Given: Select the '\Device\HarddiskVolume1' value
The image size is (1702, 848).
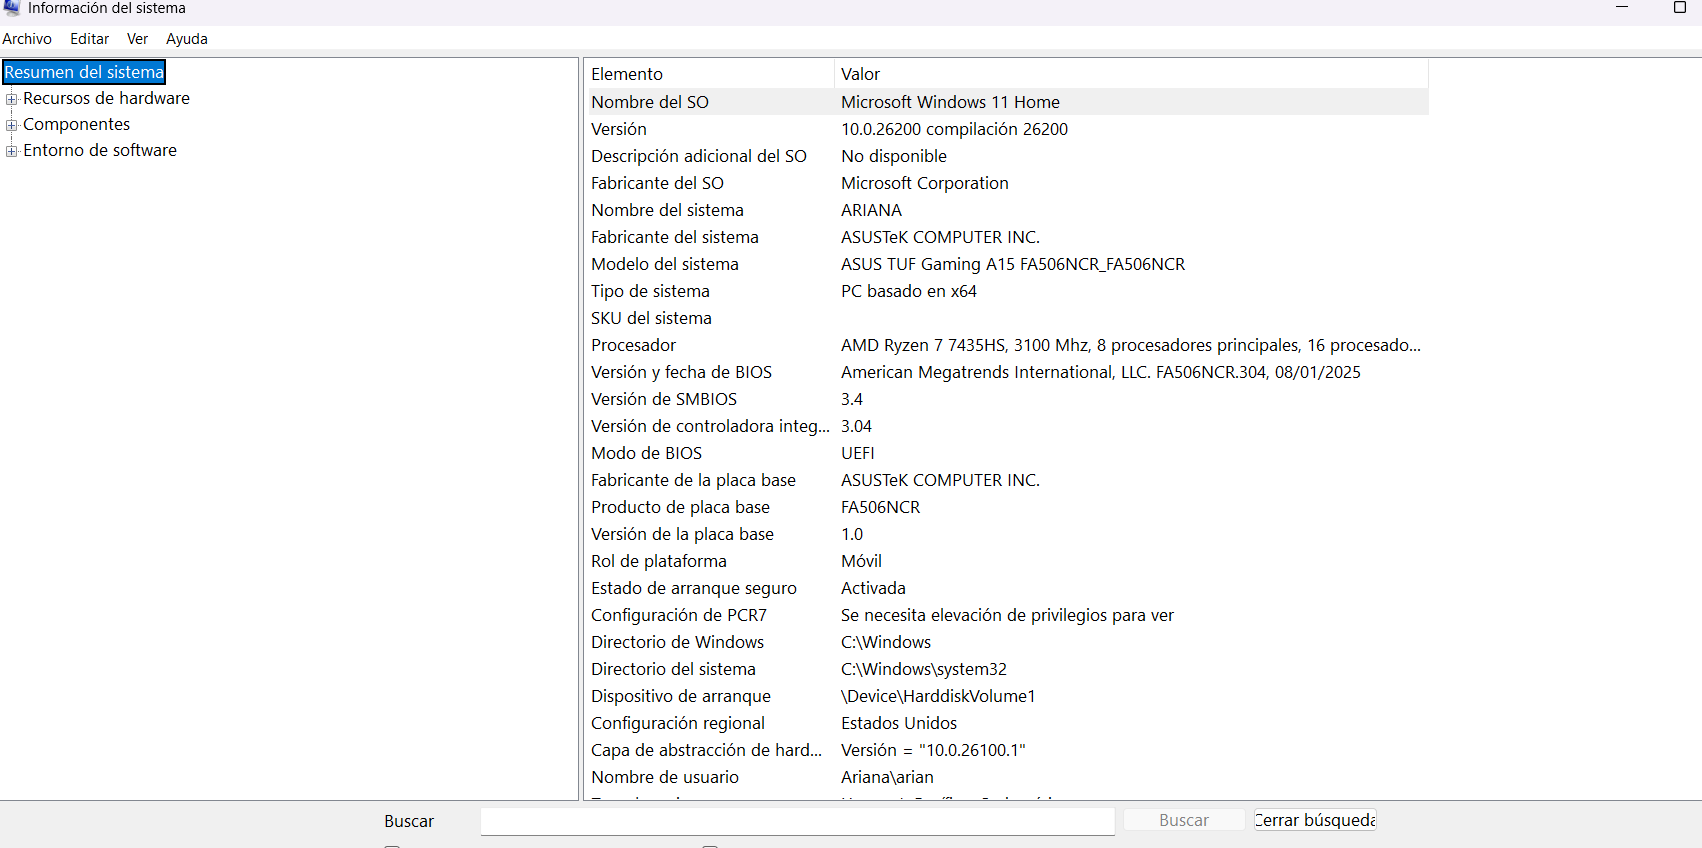Looking at the screenshot, I should [x=938, y=696].
